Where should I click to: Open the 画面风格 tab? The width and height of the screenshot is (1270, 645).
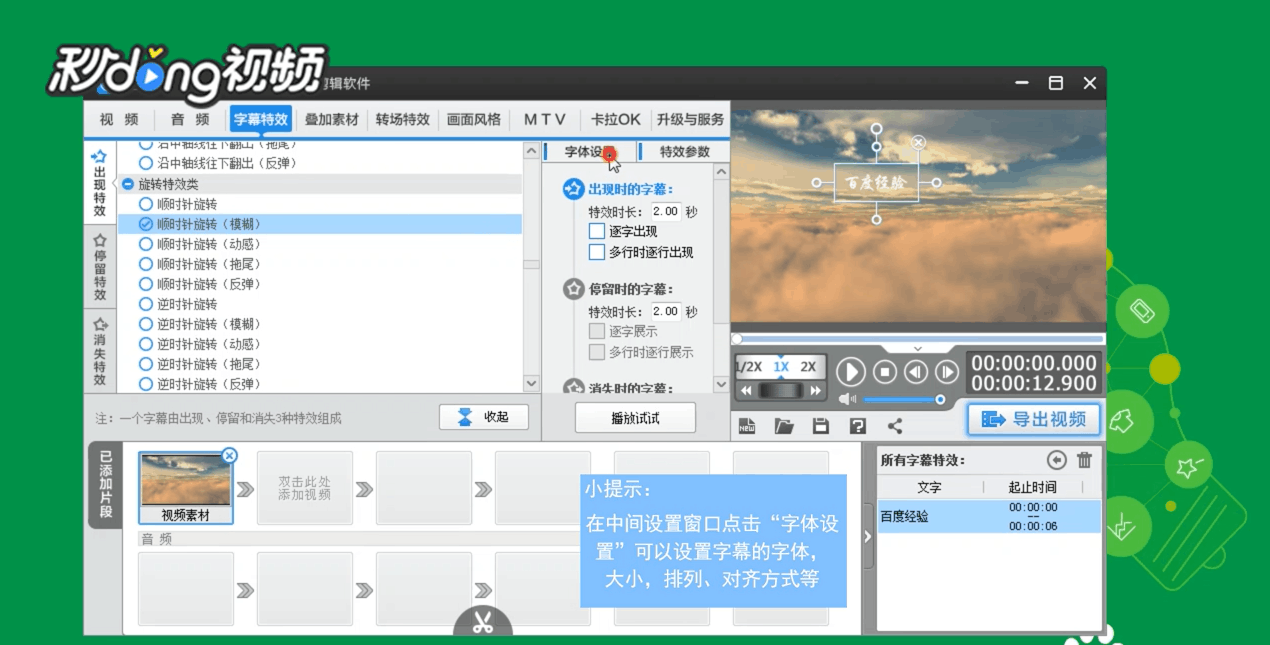pyautogui.click(x=474, y=119)
